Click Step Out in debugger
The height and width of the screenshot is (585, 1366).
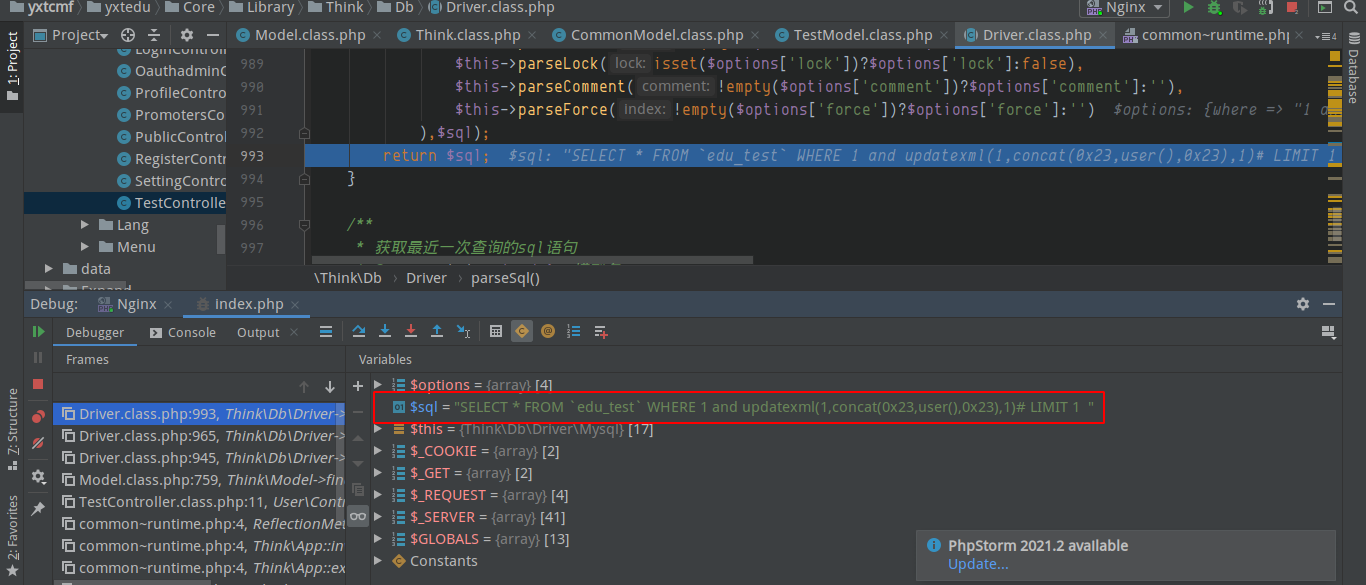(x=437, y=331)
